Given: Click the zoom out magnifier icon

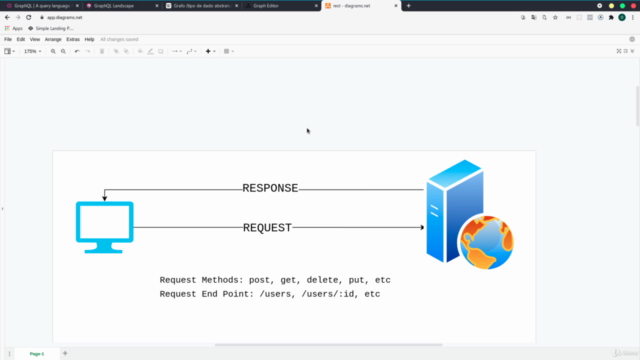Looking at the screenshot, I should 63,51.
